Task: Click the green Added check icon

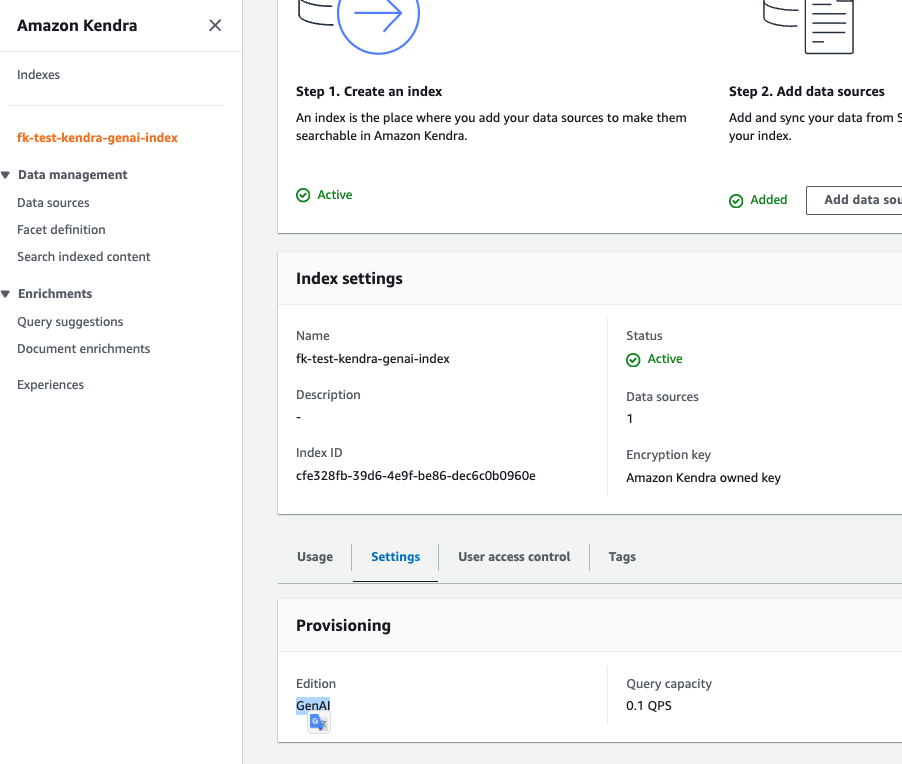Action: tap(736, 201)
